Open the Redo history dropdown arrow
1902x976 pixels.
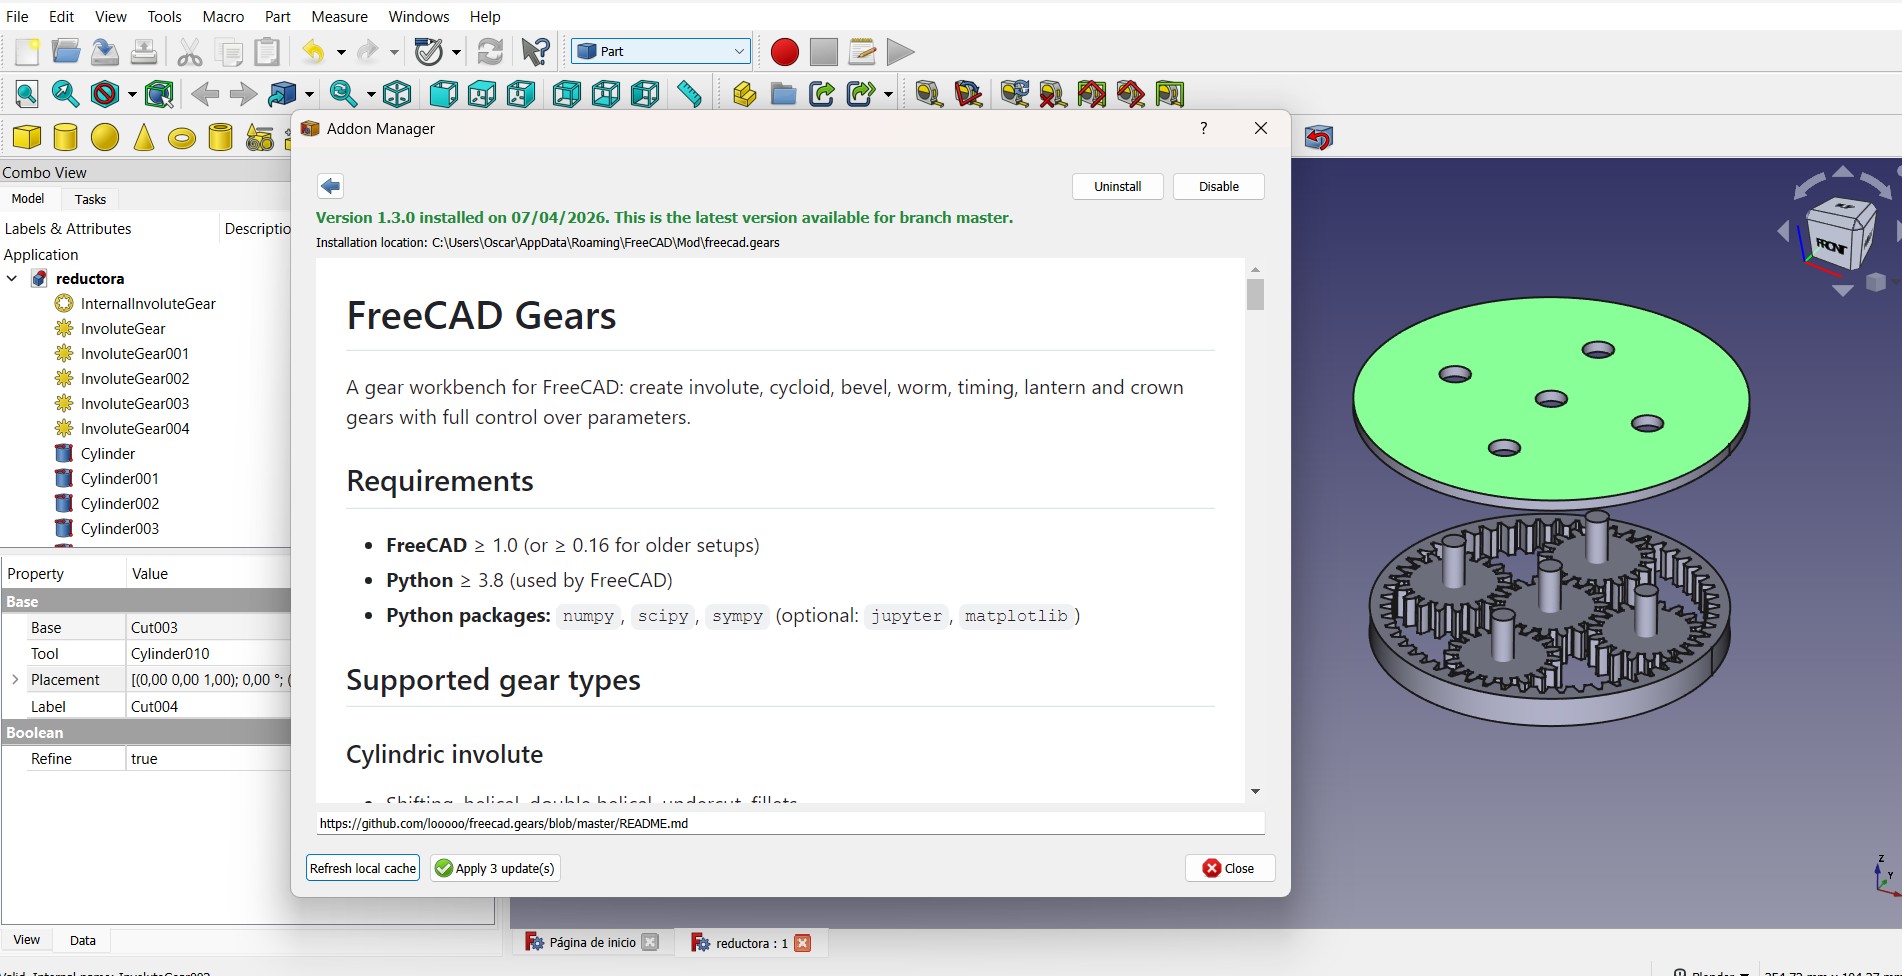(x=394, y=52)
